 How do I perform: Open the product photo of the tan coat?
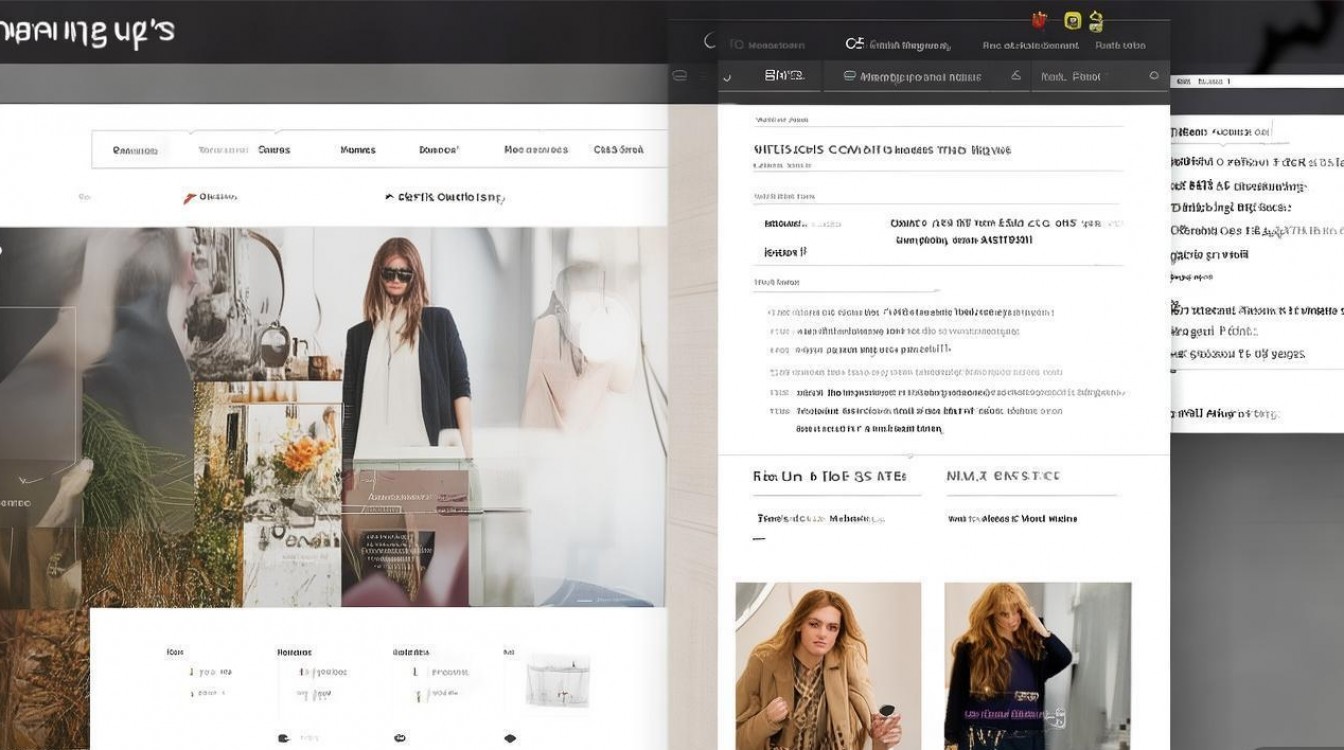tap(828, 666)
